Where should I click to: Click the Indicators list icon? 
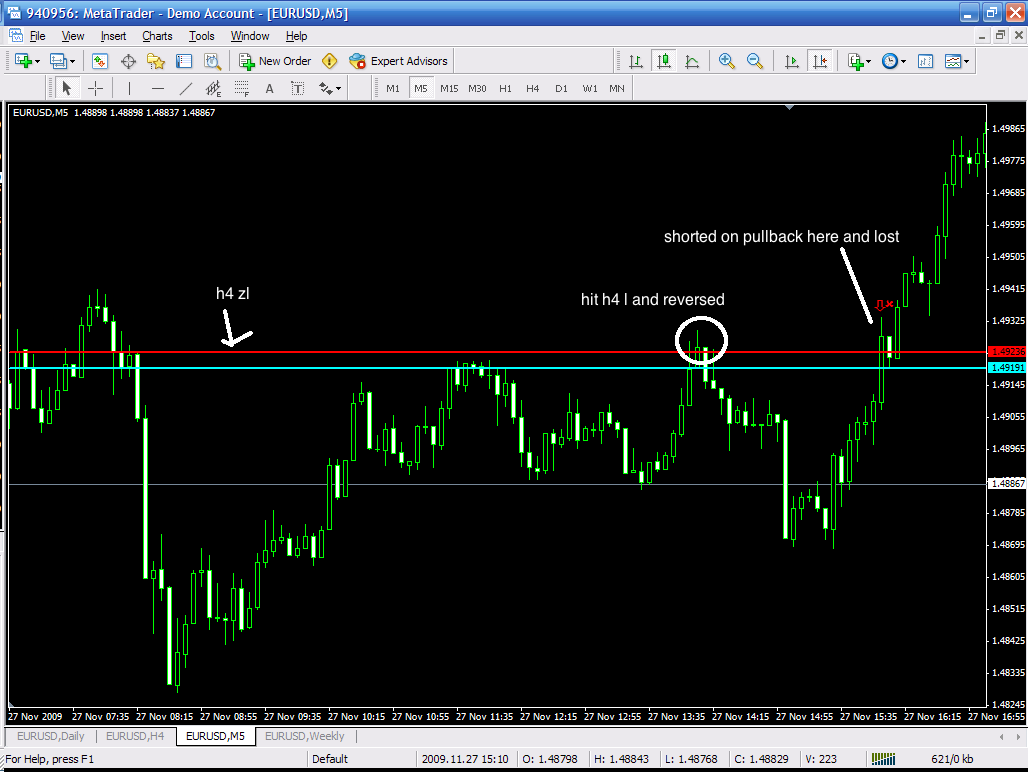click(x=856, y=61)
